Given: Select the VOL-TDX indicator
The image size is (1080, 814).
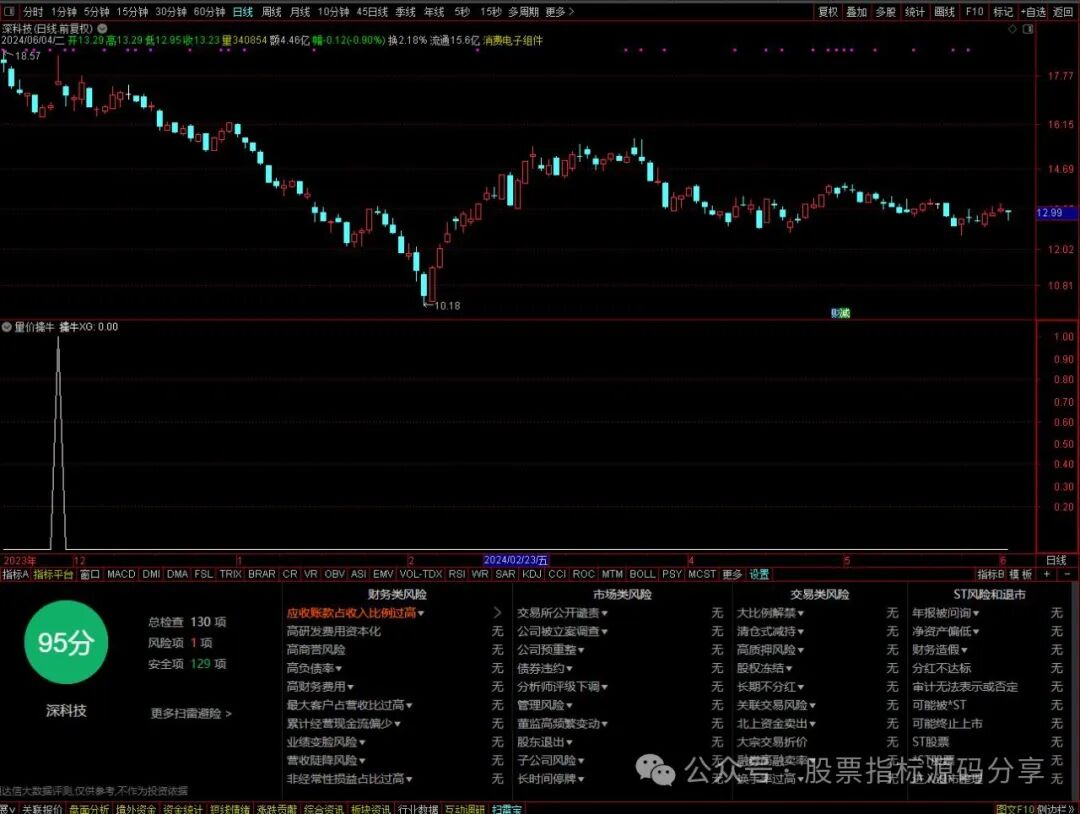Looking at the screenshot, I should 420,574.
